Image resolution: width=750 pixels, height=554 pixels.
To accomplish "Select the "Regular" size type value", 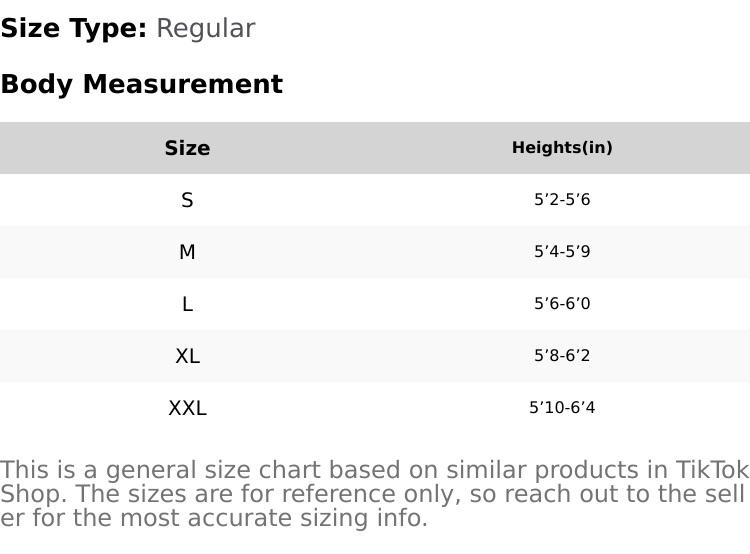I will 205,29.
